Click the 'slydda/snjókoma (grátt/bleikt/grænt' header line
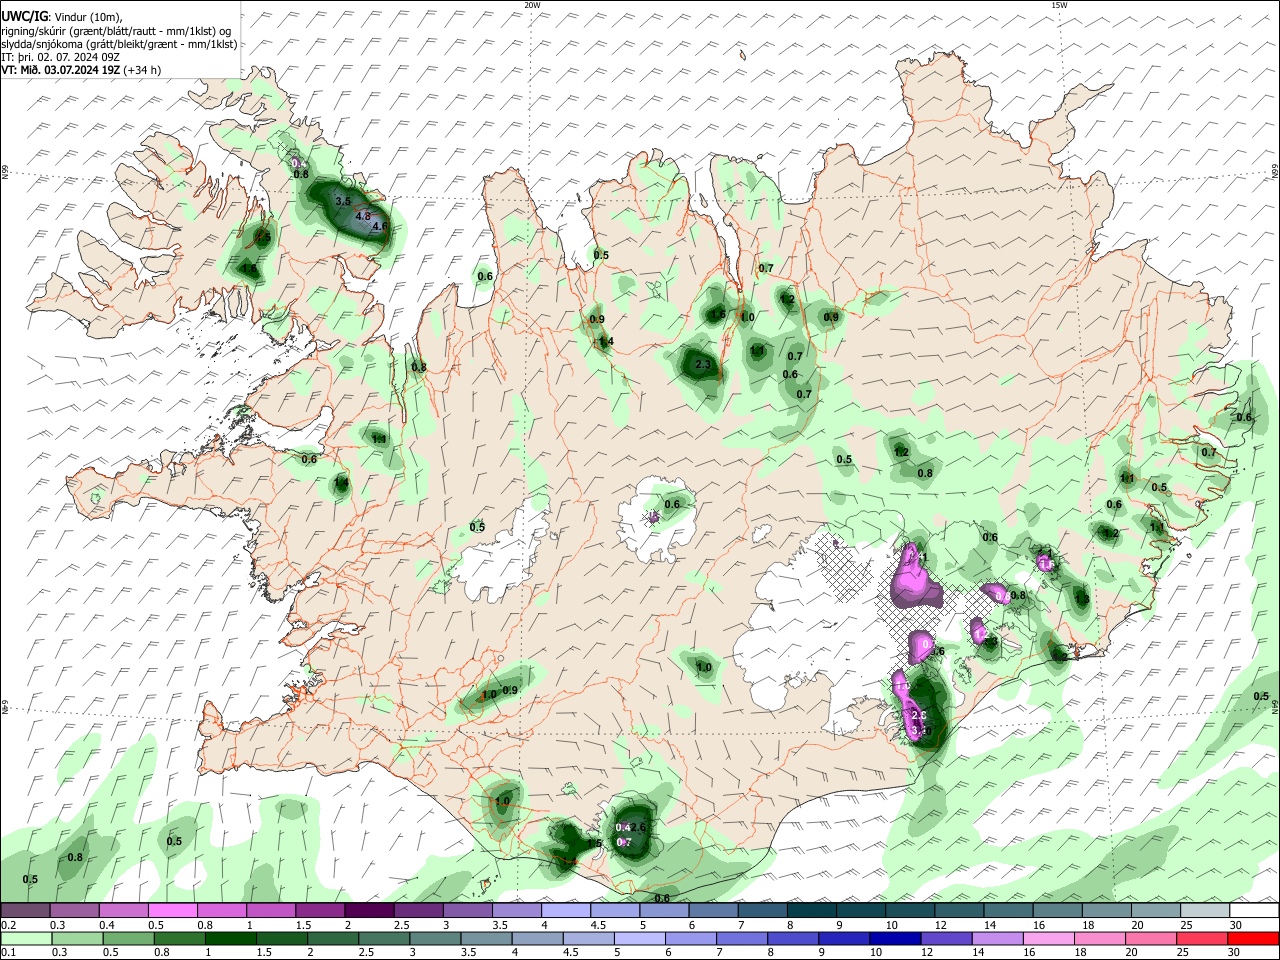The image size is (1280, 960). (119, 44)
